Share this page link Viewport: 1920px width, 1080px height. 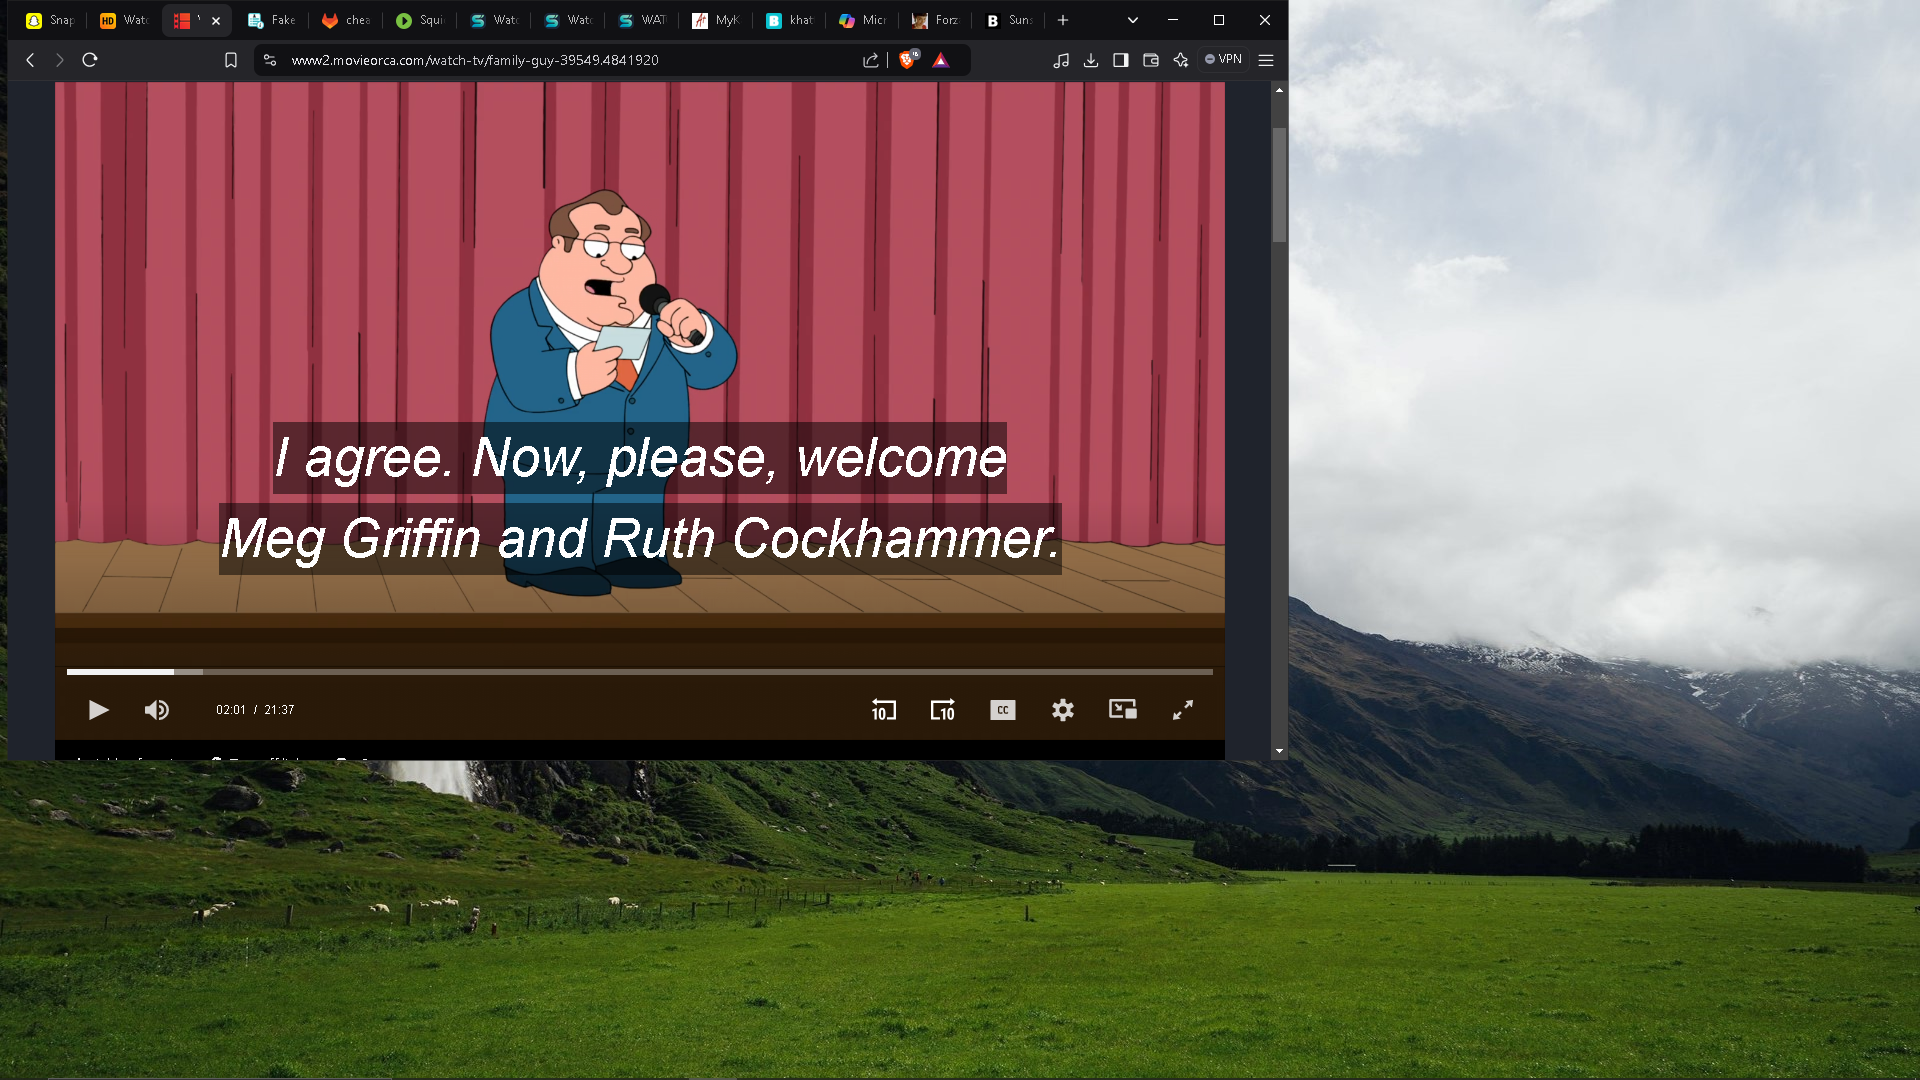click(x=871, y=60)
